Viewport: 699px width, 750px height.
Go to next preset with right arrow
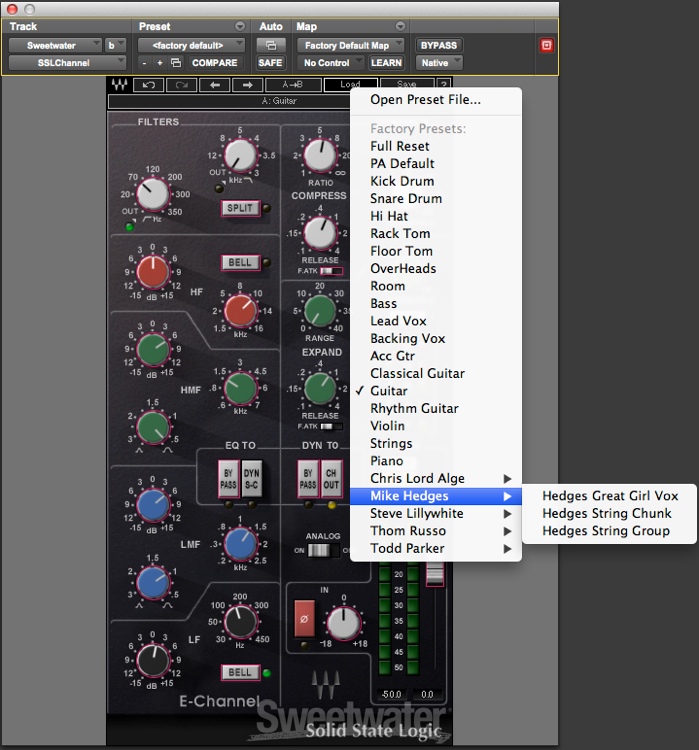[247, 85]
